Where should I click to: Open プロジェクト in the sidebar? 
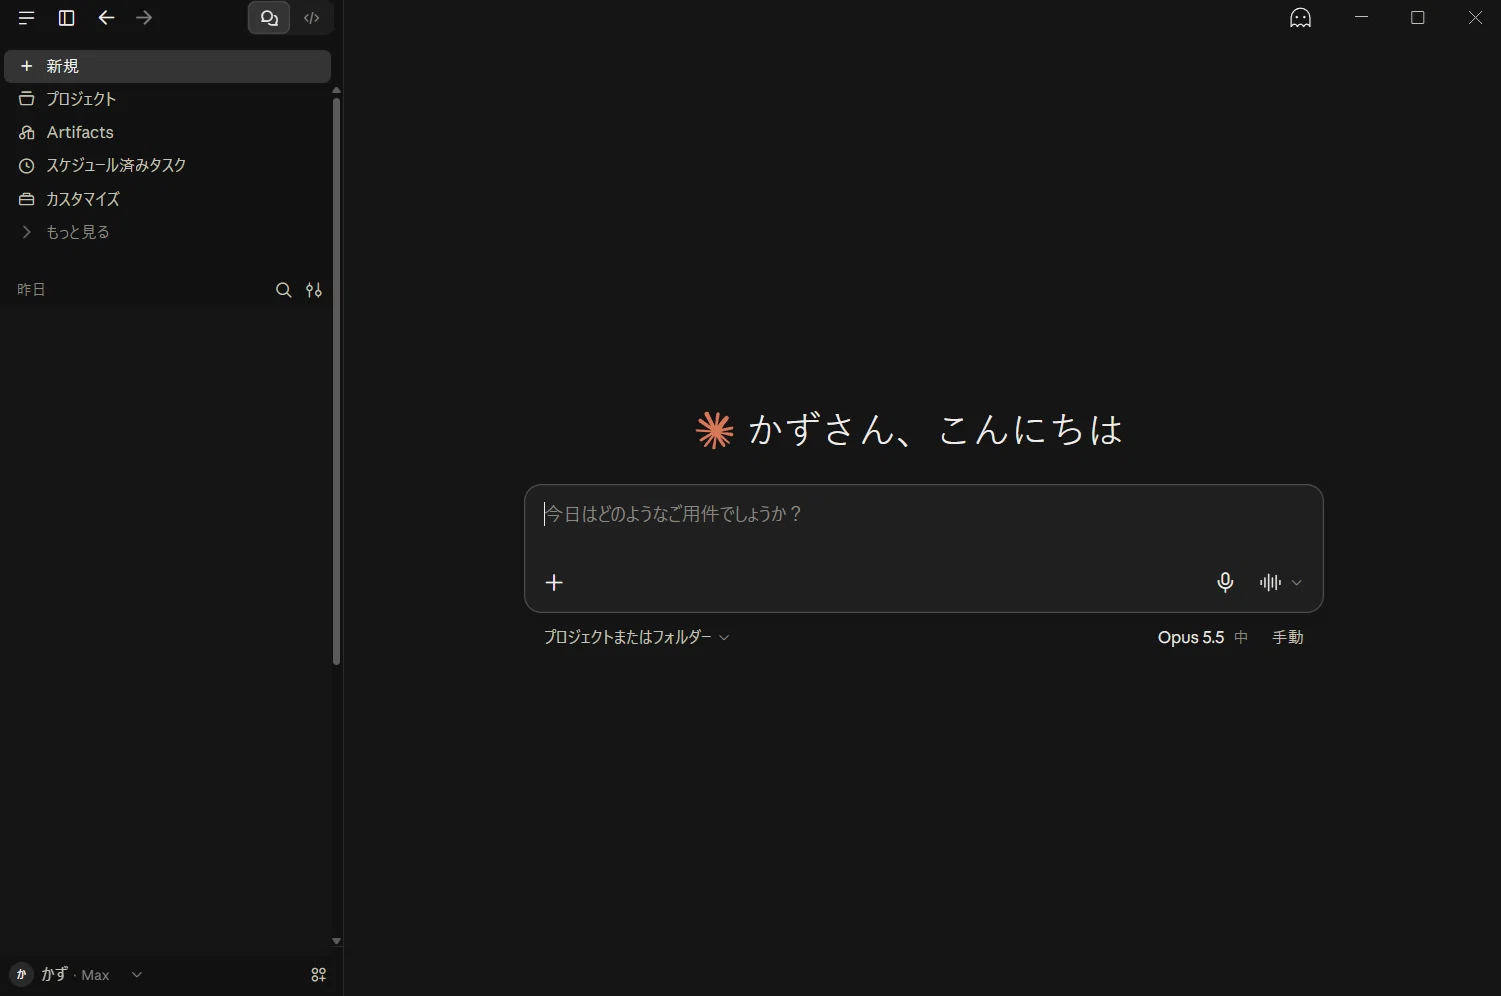point(168,99)
